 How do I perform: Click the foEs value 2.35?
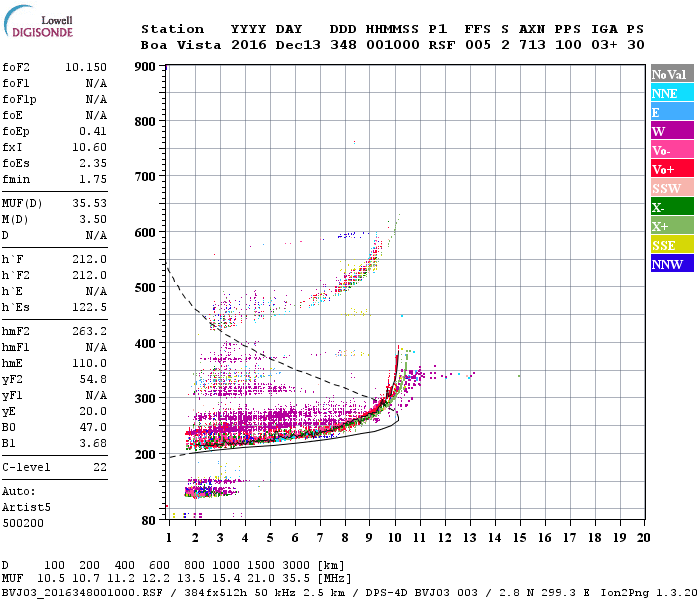(x=93, y=163)
